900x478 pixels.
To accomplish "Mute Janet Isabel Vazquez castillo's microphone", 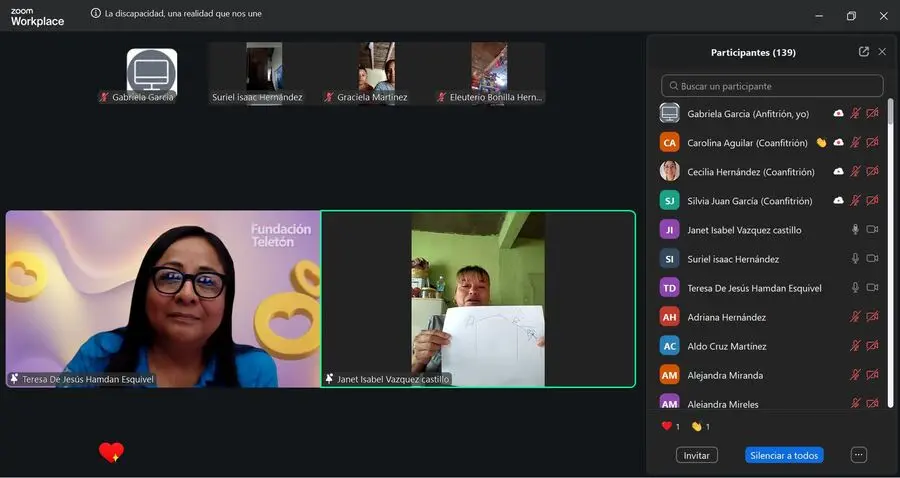I will [855, 230].
